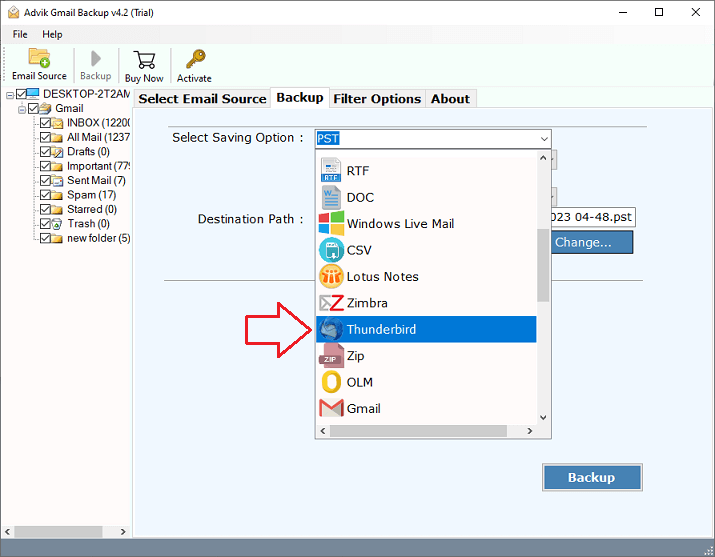Image resolution: width=715 pixels, height=557 pixels.
Task: Select the Trash (0) folder label
Action: coord(88,224)
